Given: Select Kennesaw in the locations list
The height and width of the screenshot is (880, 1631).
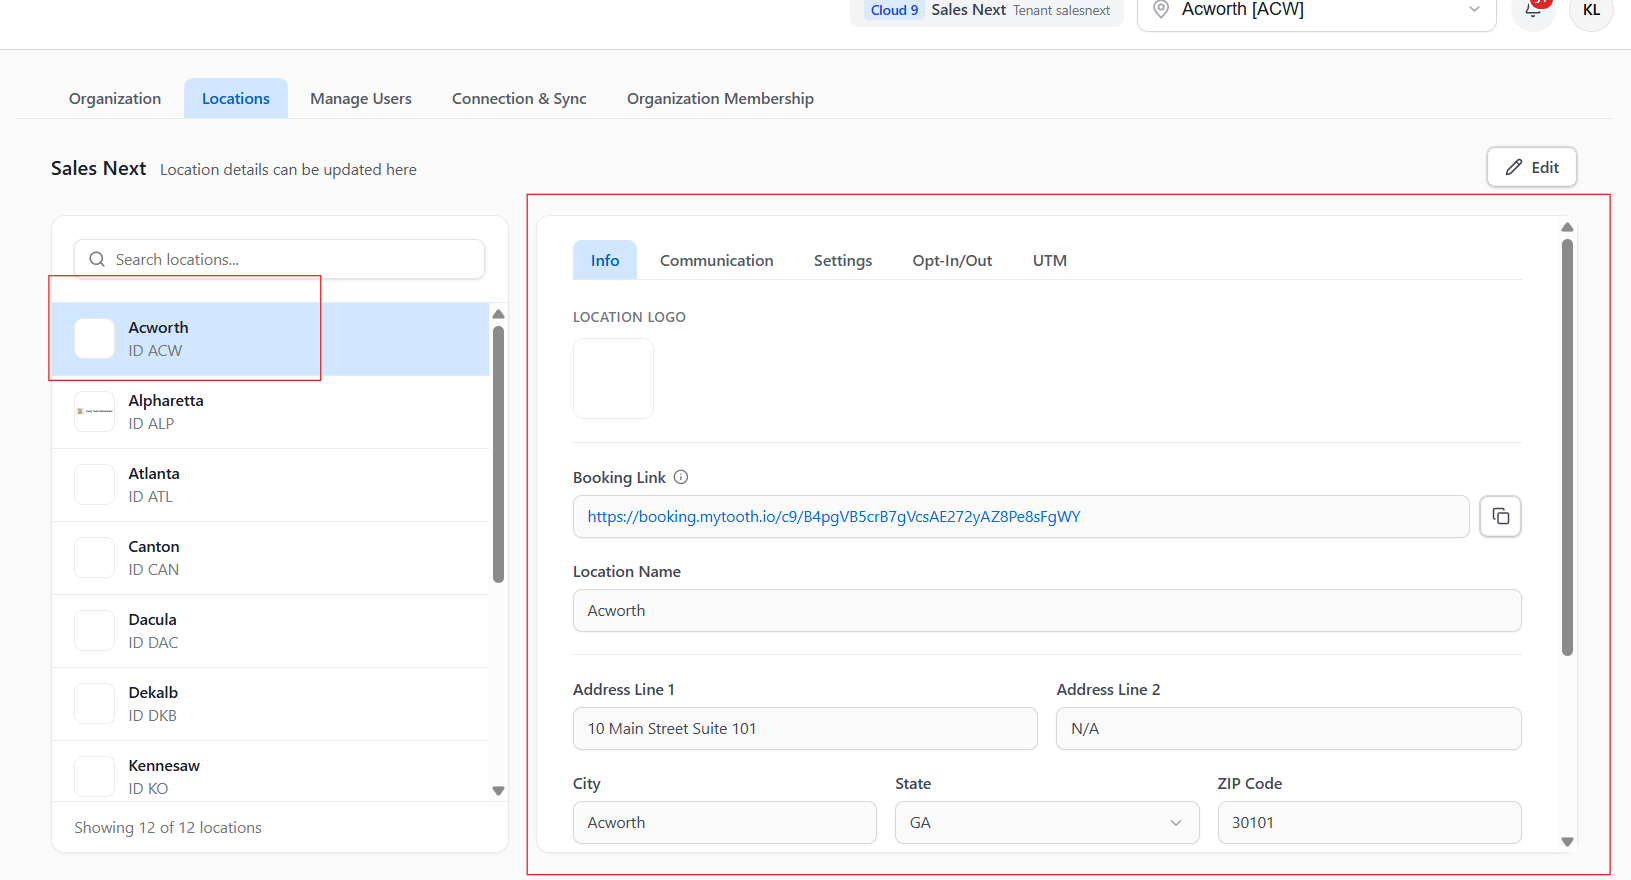Looking at the screenshot, I should (270, 771).
